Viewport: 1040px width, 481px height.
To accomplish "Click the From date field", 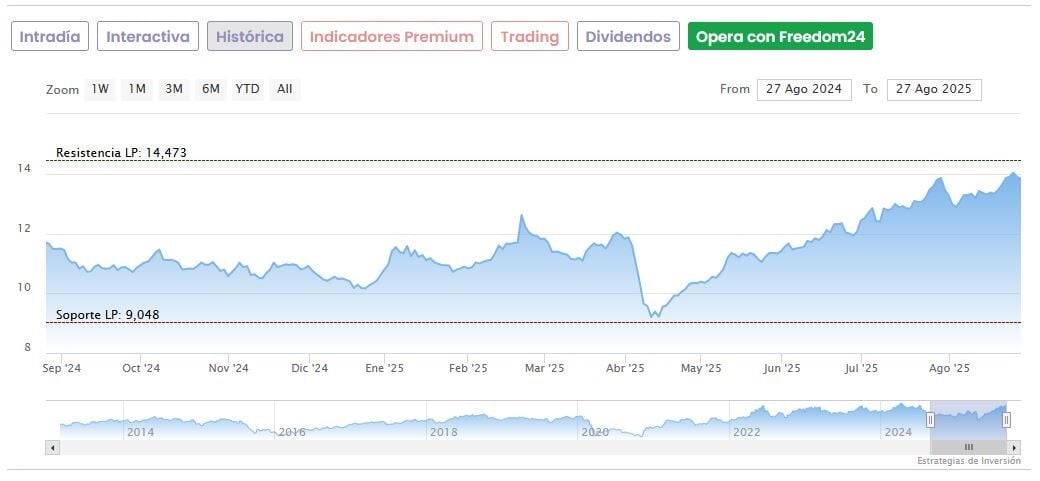I will point(804,89).
